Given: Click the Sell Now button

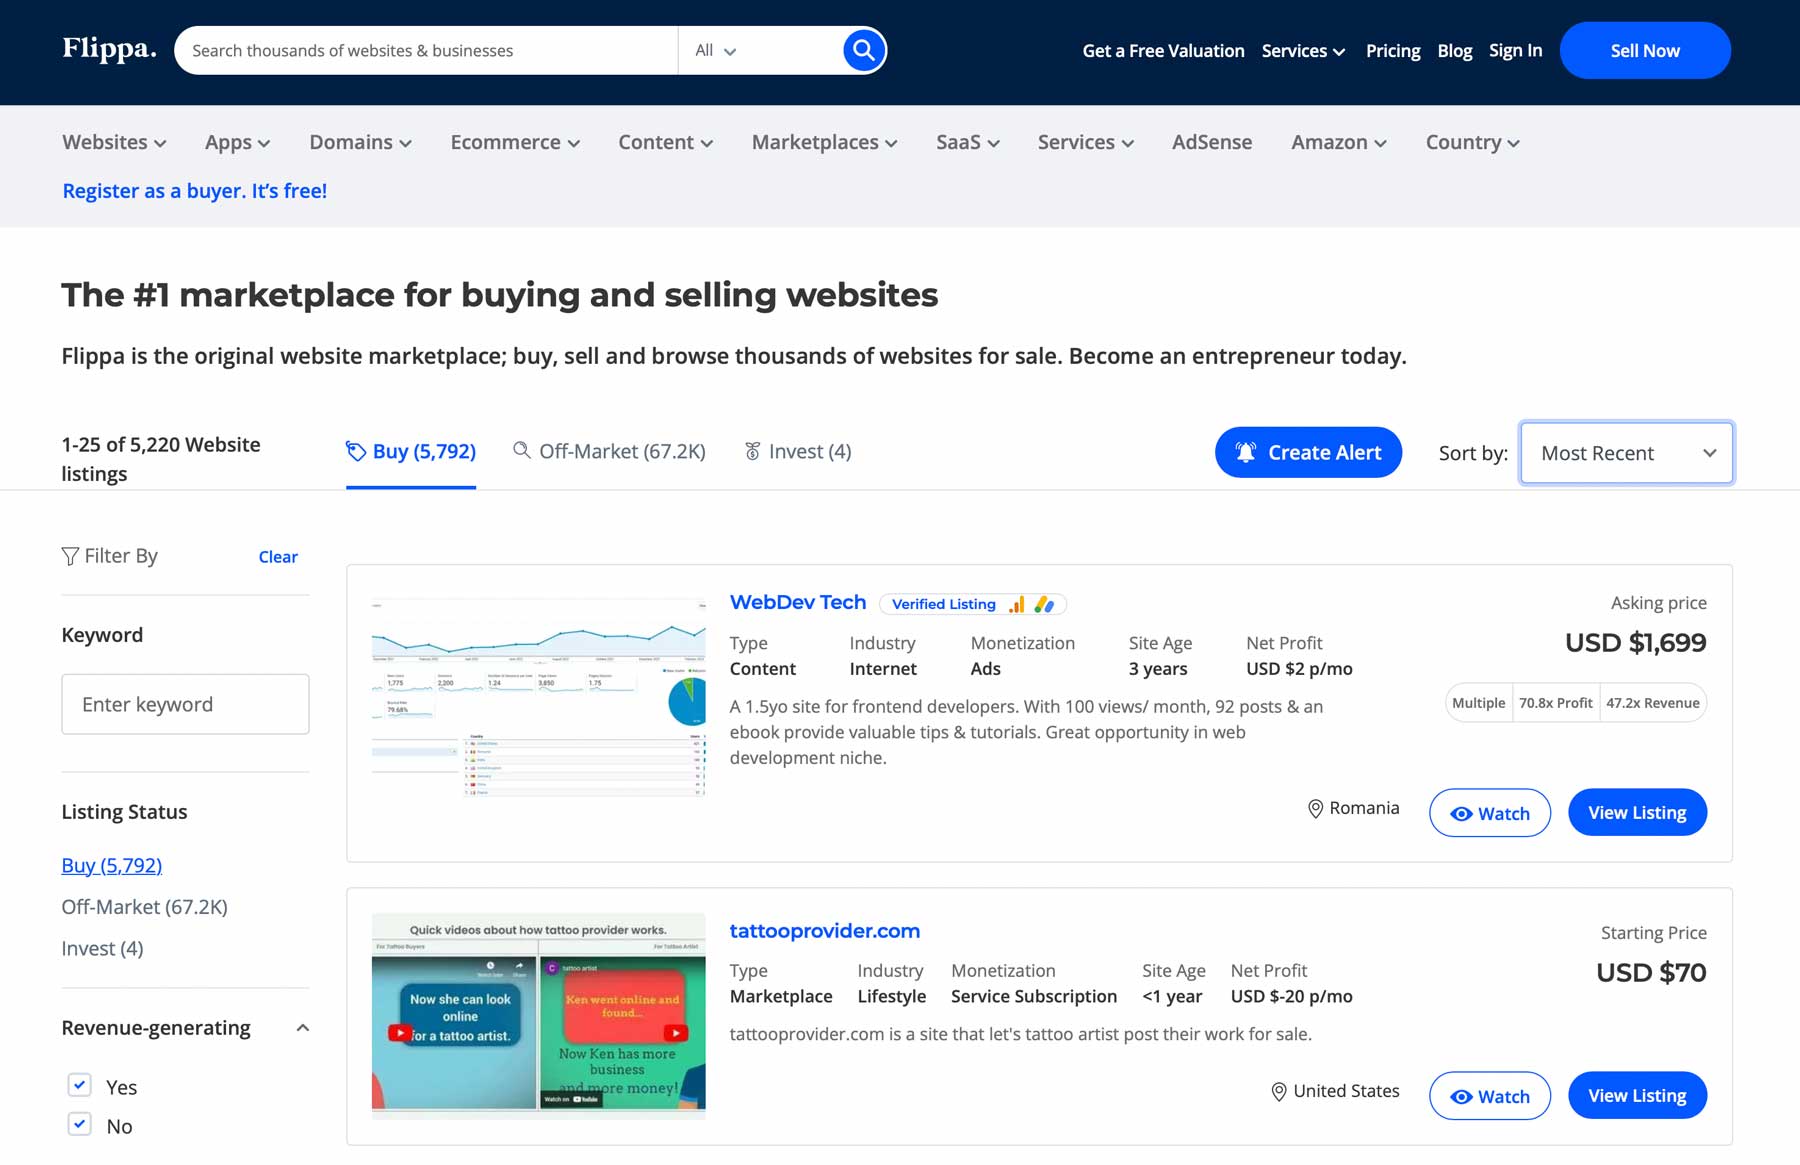Looking at the screenshot, I should click(1644, 49).
